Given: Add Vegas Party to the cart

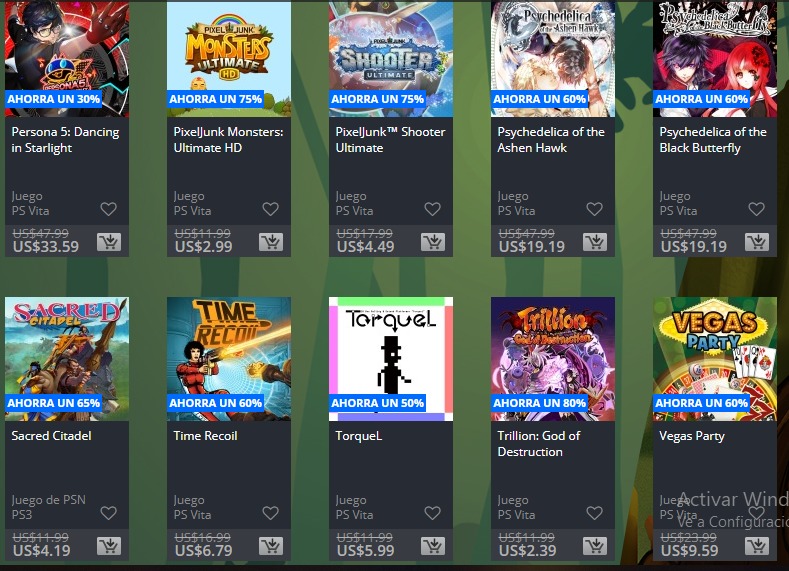Looking at the screenshot, I should pyautogui.click(x=757, y=546).
